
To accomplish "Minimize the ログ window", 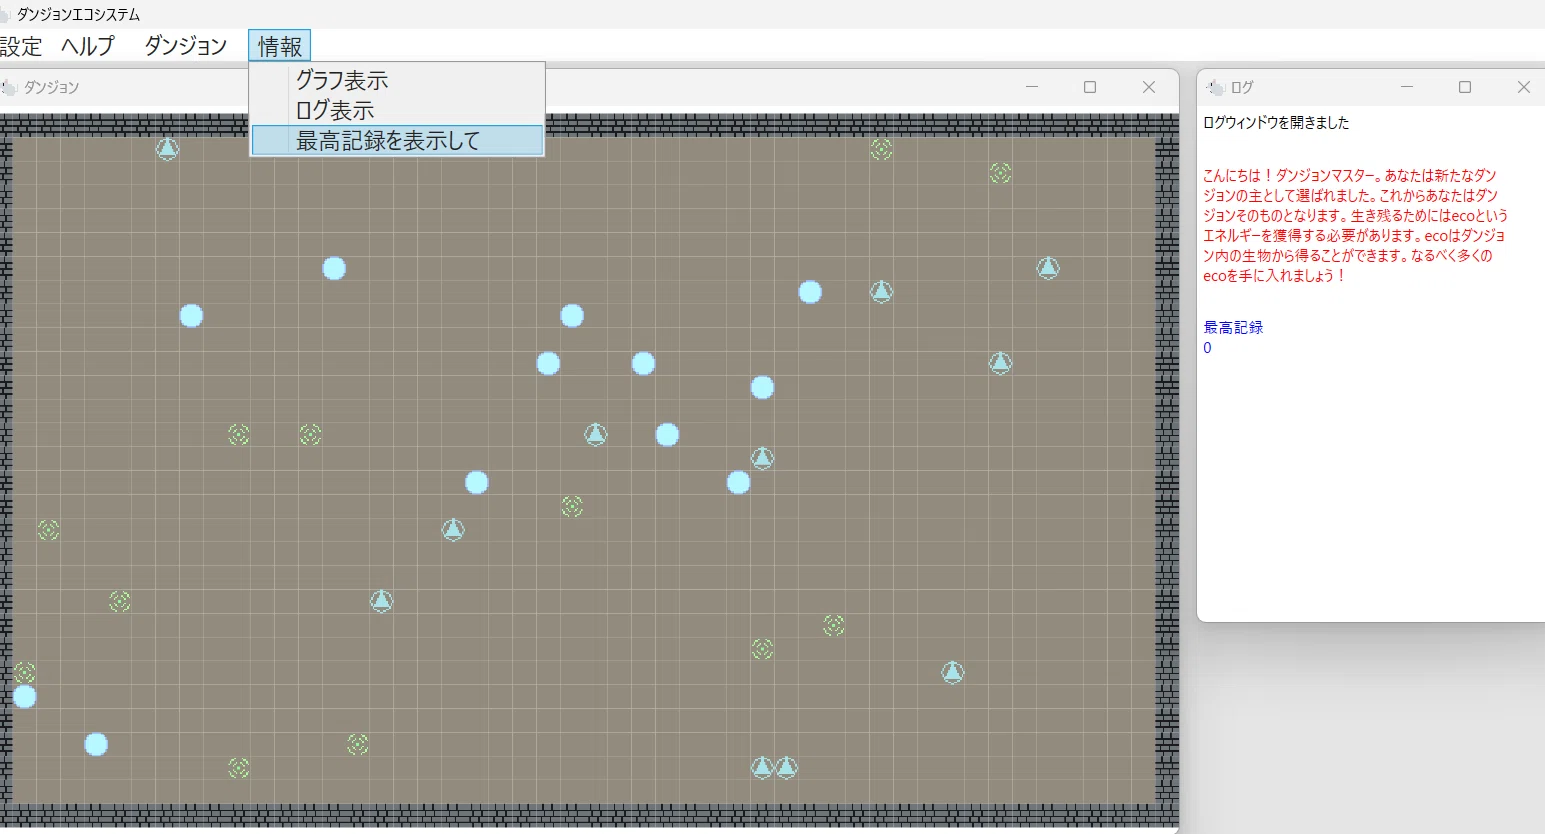I will point(1407,87).
